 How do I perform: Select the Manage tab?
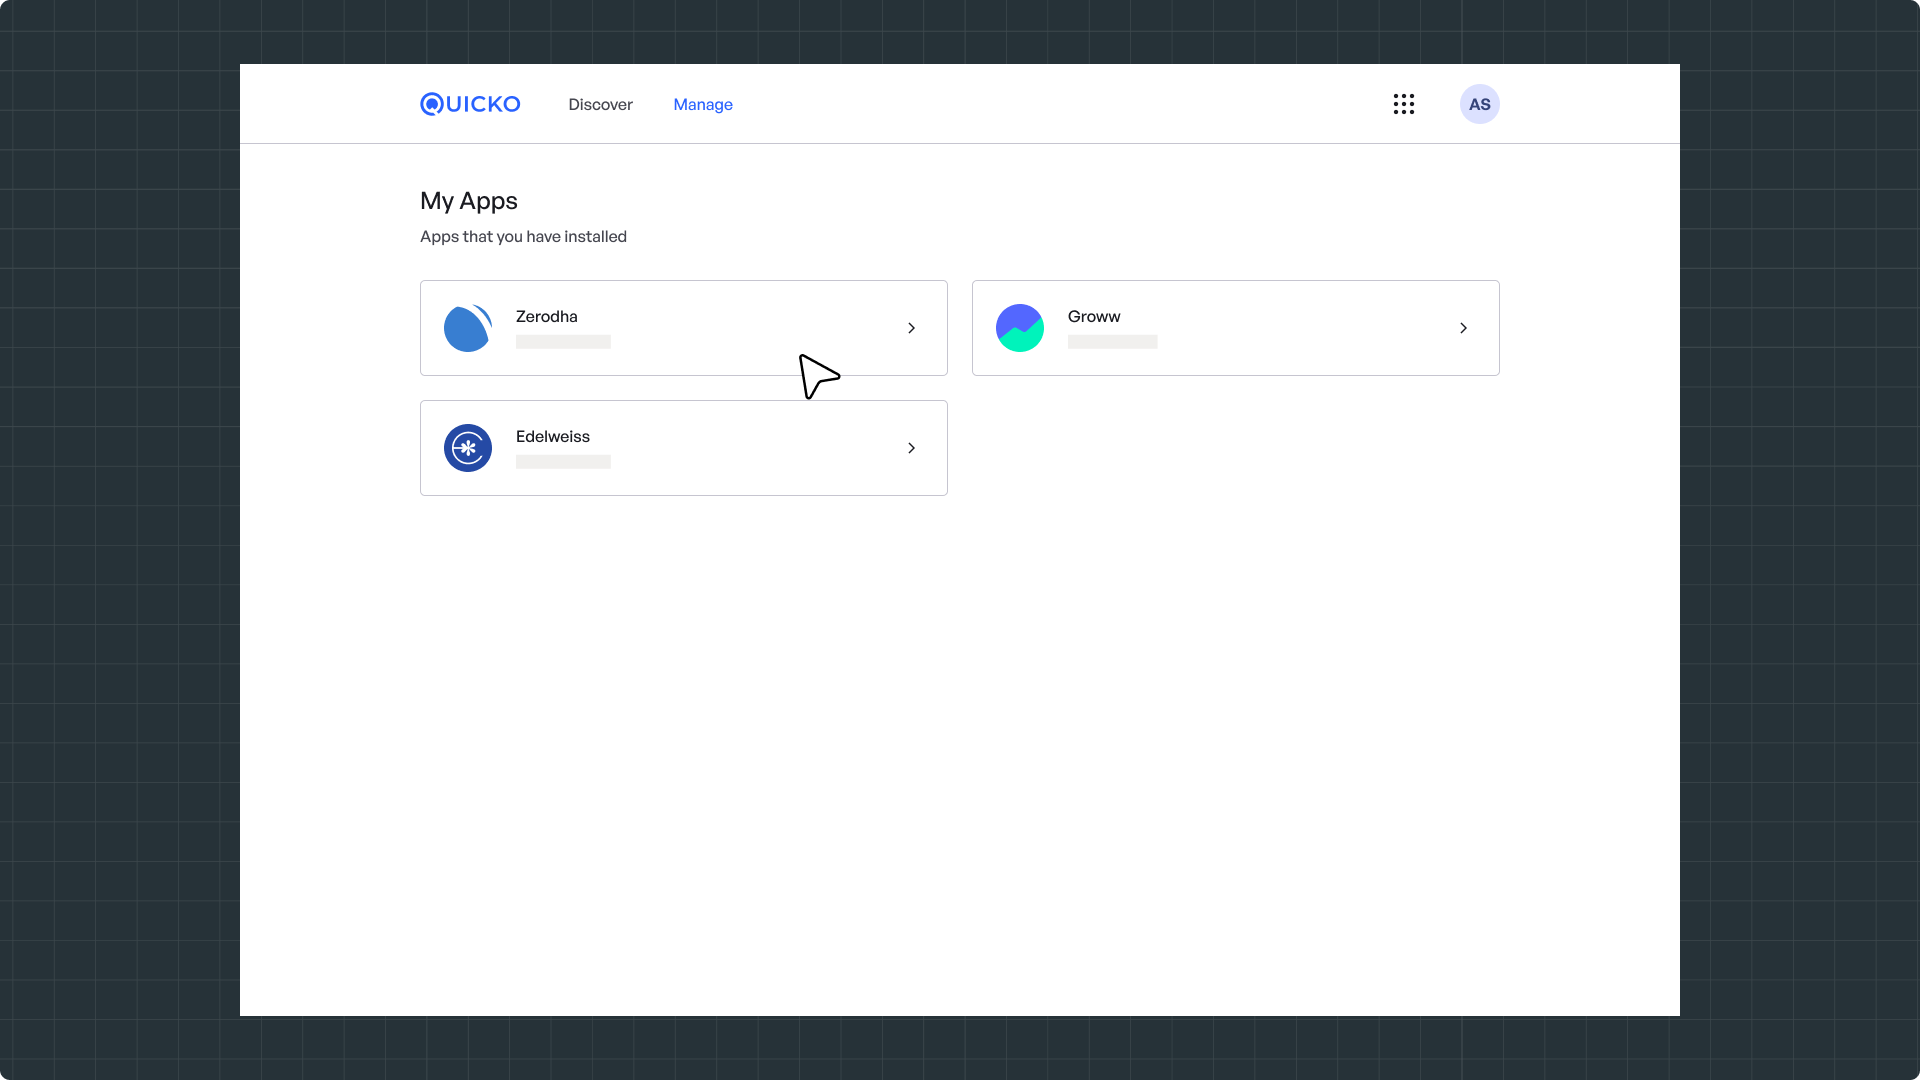pos(702,104)
